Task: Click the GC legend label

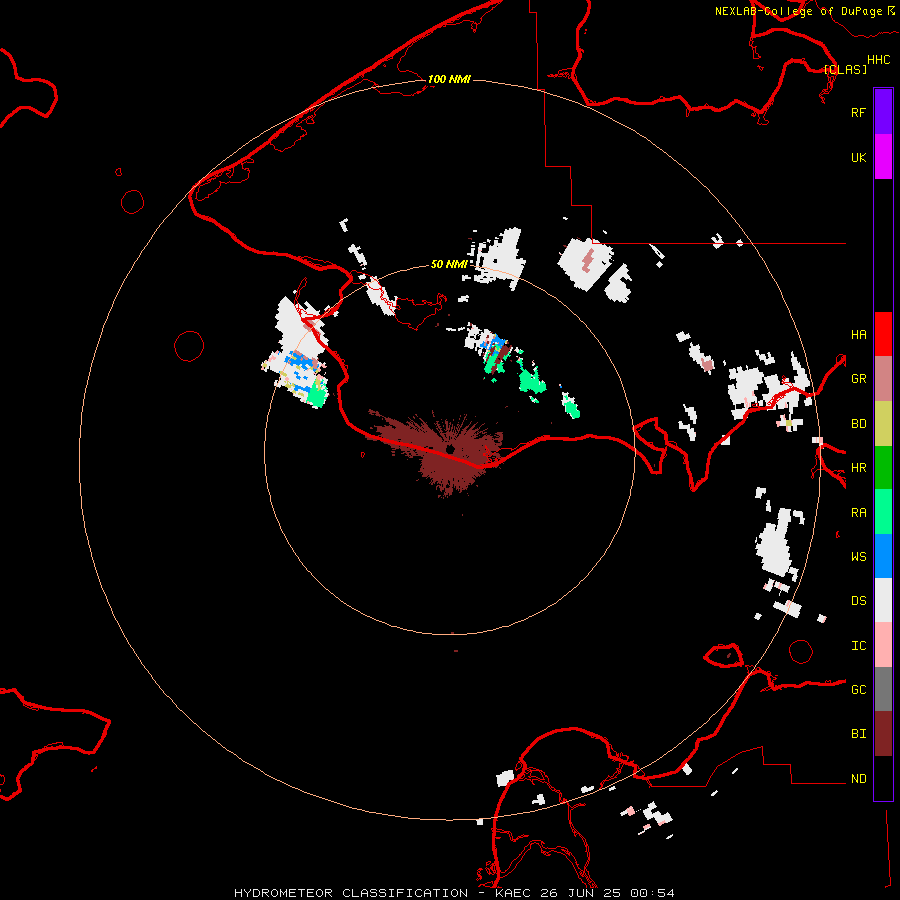Action: point(858,690)
